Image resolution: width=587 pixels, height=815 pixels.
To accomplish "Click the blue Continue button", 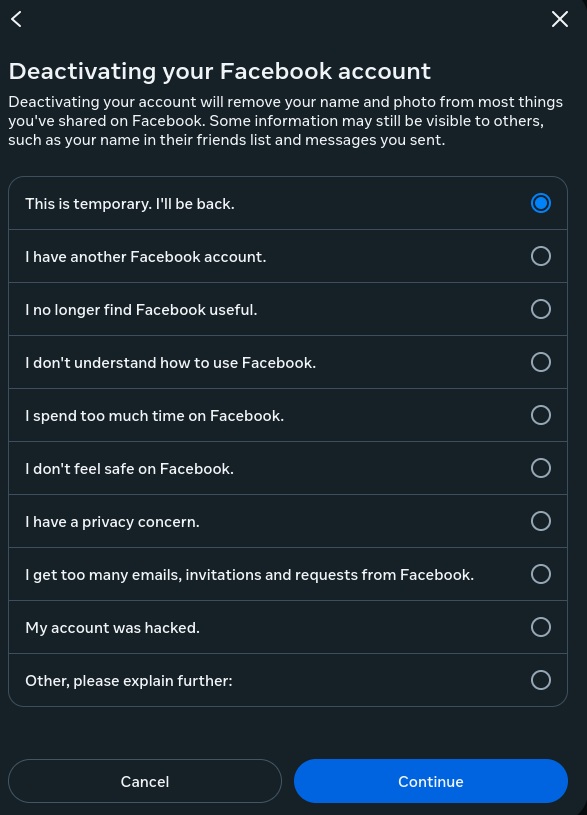I will [431, 781].
